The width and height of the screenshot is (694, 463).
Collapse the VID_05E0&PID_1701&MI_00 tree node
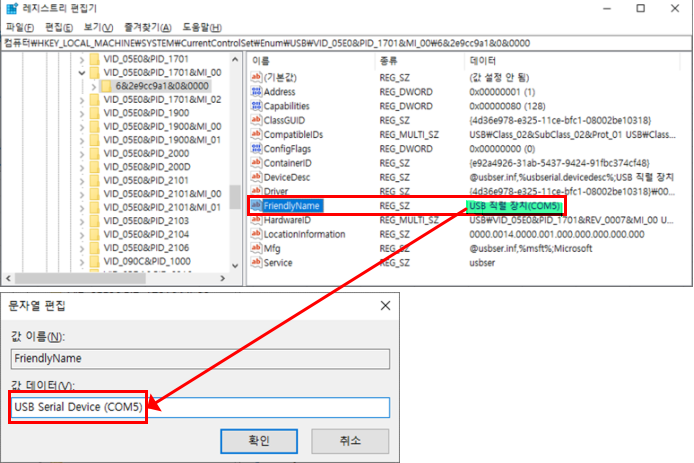[81, 72]
